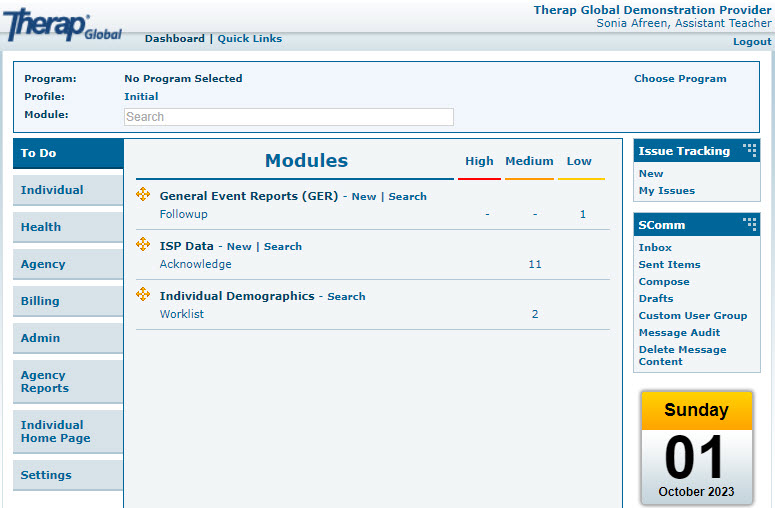The height and width of the screenshot is (508, 775).
Task: Click the move icon beside Individual Demographics
Action: point(143,294)
